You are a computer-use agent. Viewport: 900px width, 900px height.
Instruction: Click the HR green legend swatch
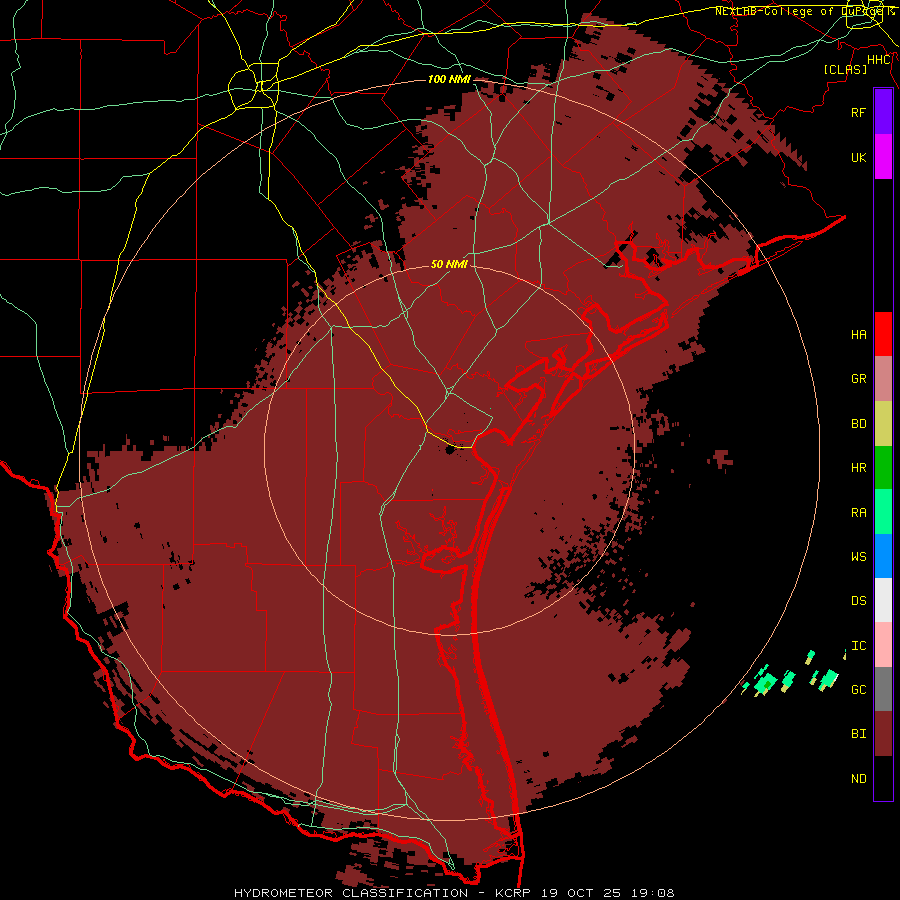click(883, 468)
